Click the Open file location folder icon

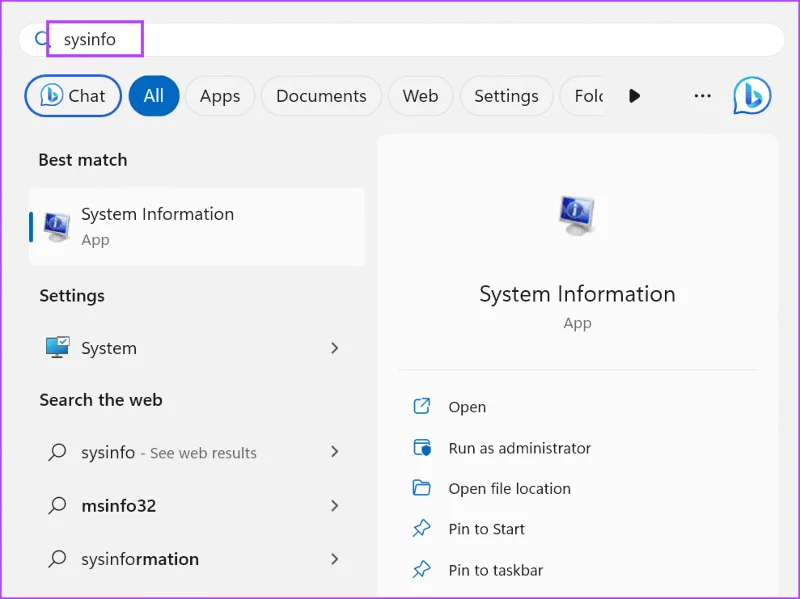(421, 488)
